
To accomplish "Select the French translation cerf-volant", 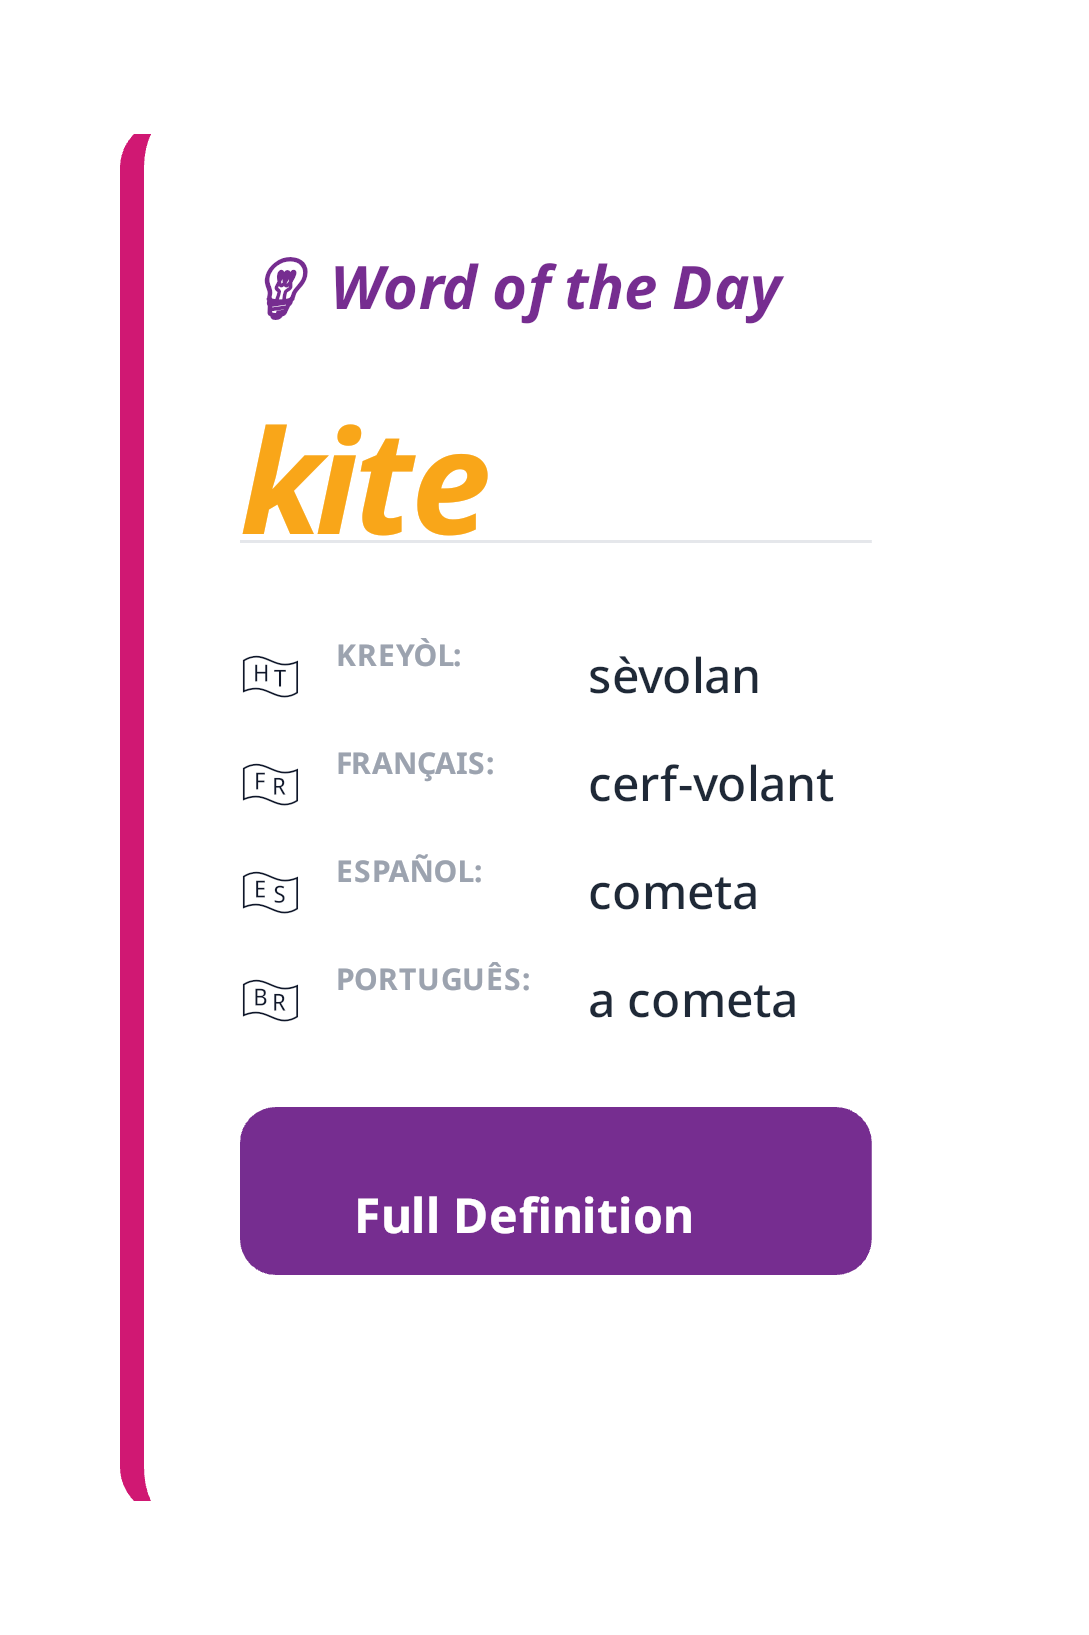I will tap(712, 784).
